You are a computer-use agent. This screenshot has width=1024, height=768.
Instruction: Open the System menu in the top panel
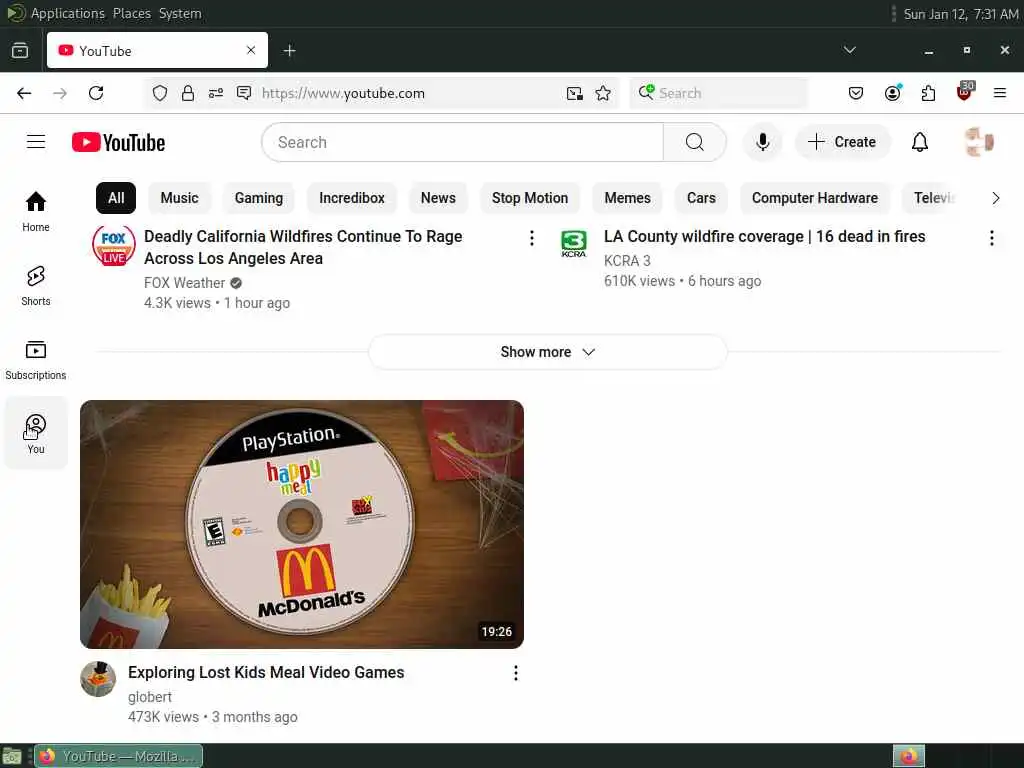(180, 14)
